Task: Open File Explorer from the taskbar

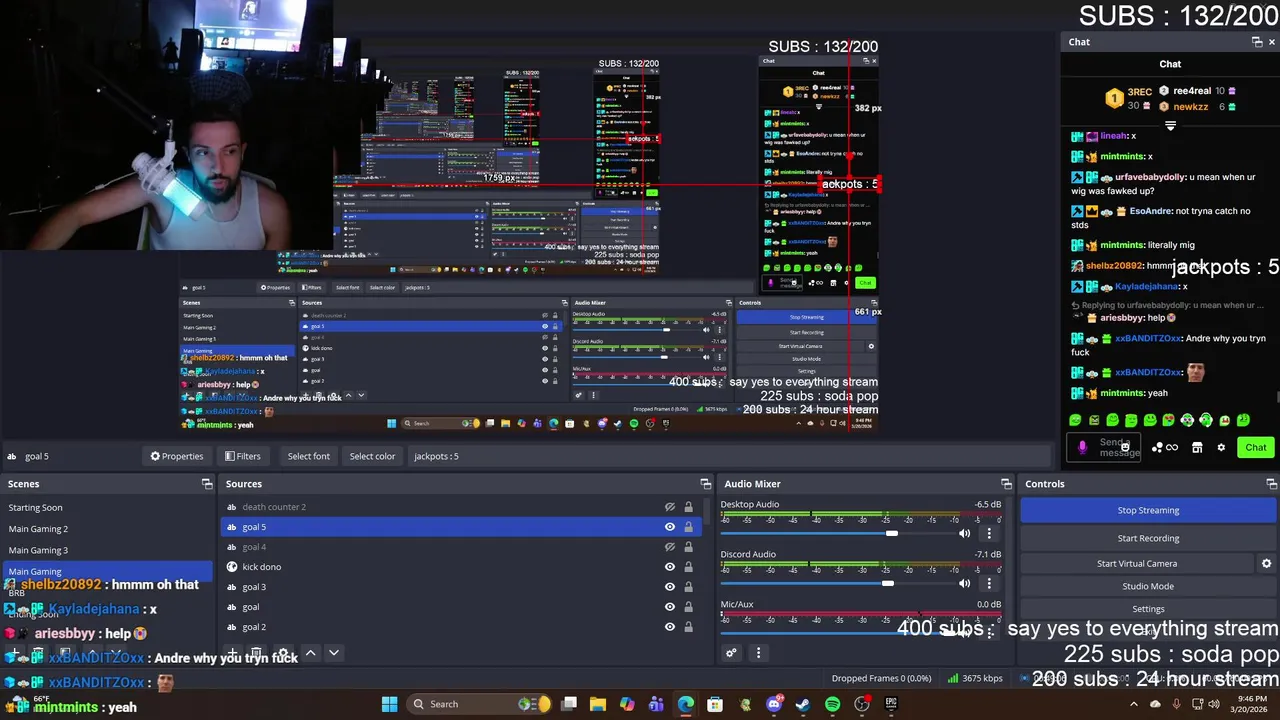Action: click(x=598, y=704)
